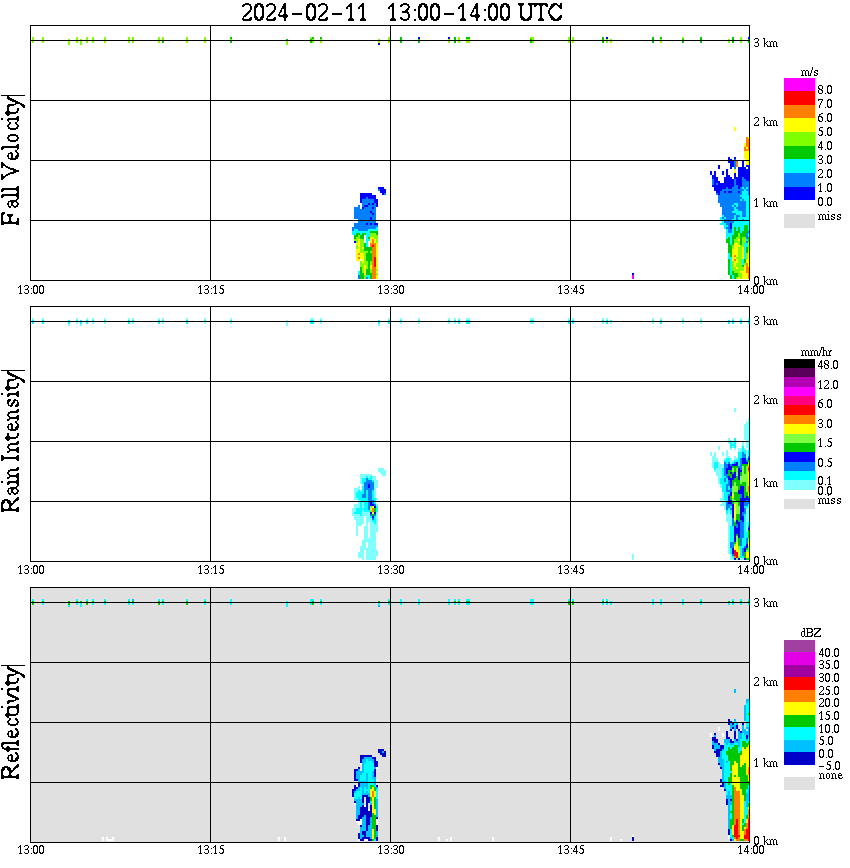Select the orange 3.0 mm/hr legend swatch
The height and width of the screenshot is (868, 850).
(799, 419)
